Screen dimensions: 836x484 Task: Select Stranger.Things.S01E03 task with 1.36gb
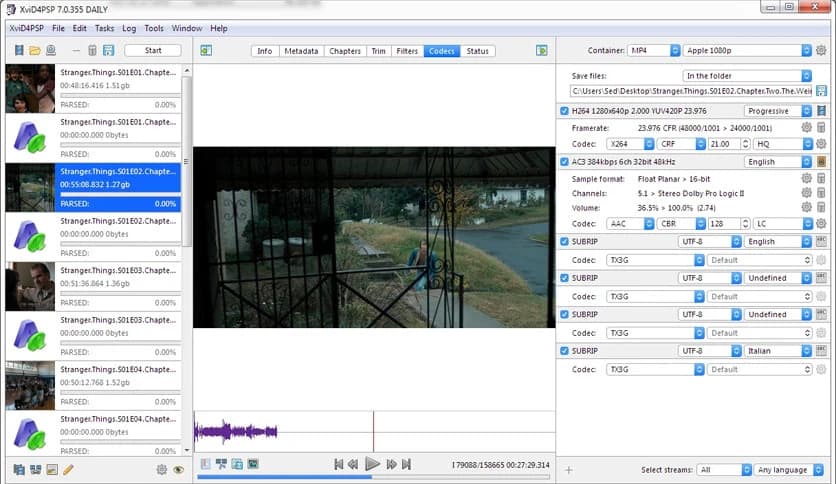point(94,286)
